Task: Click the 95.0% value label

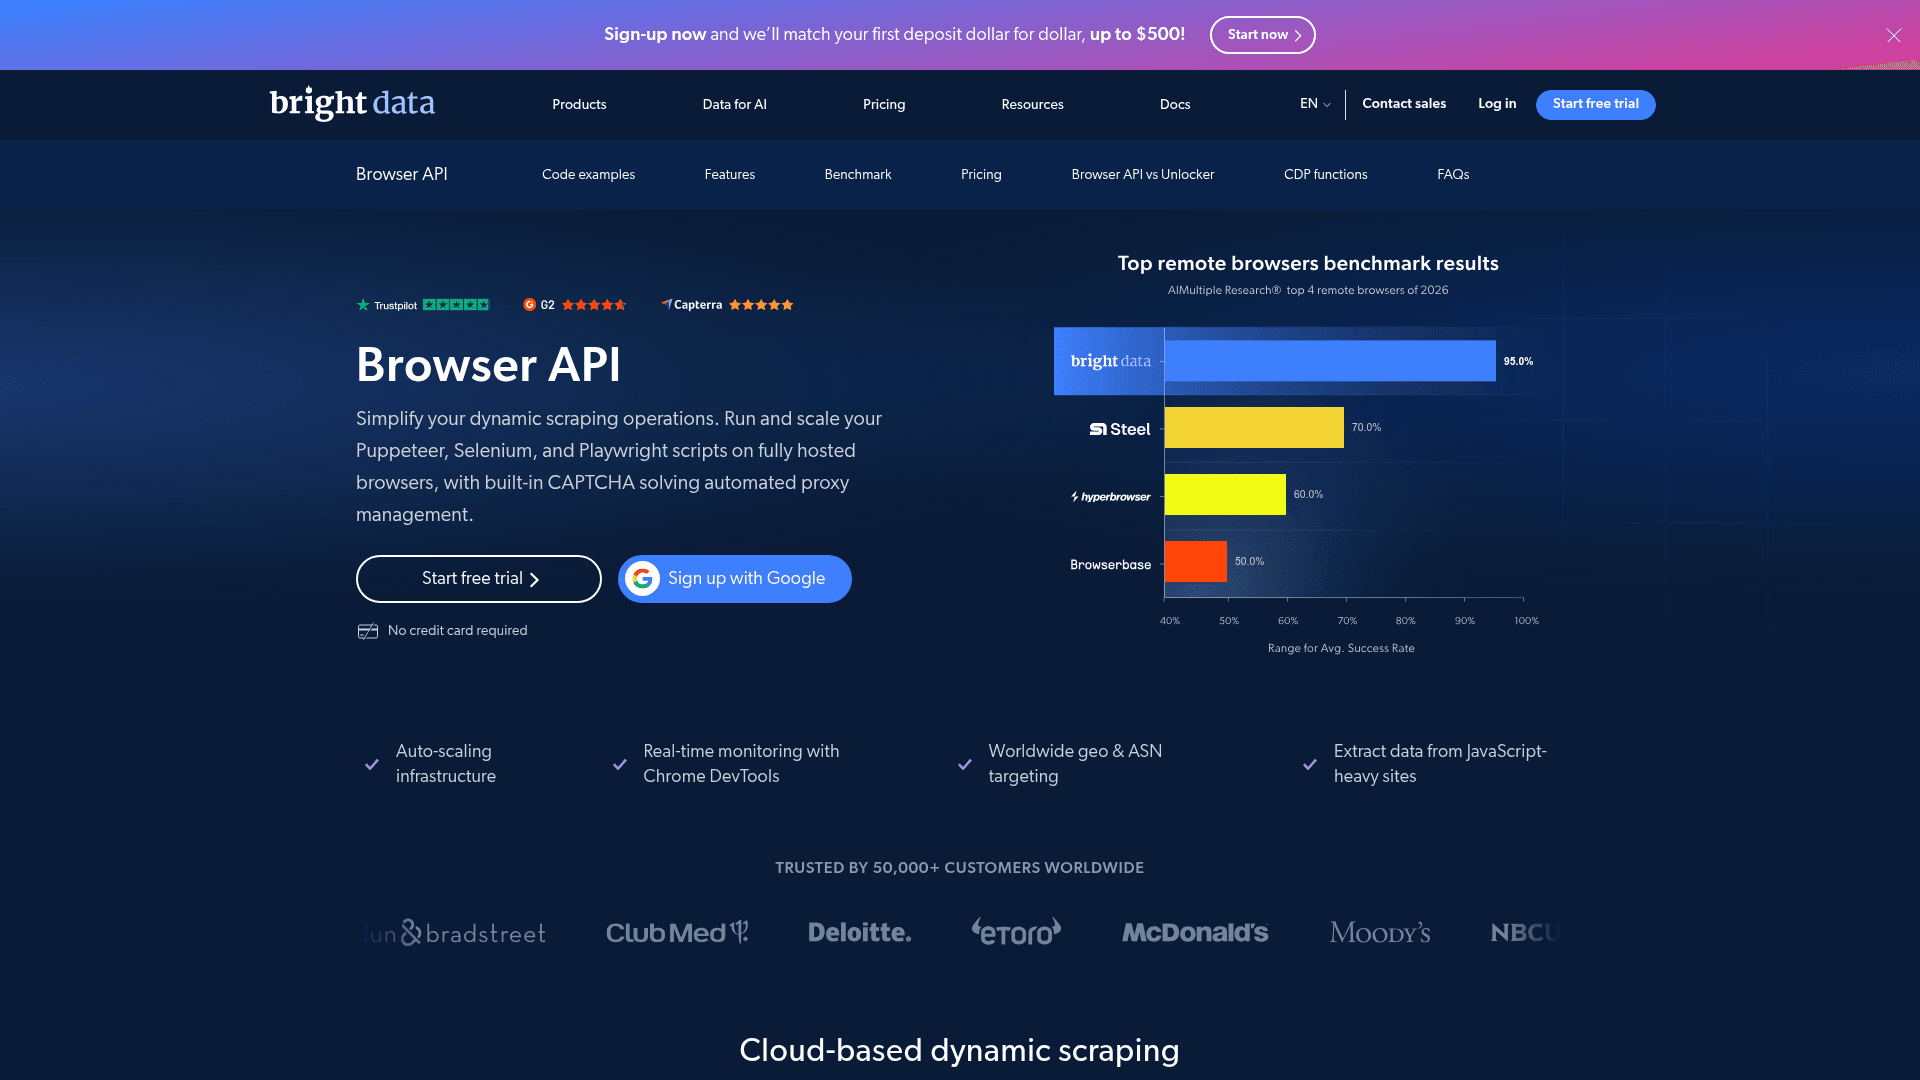Action: coord(1518,362)
